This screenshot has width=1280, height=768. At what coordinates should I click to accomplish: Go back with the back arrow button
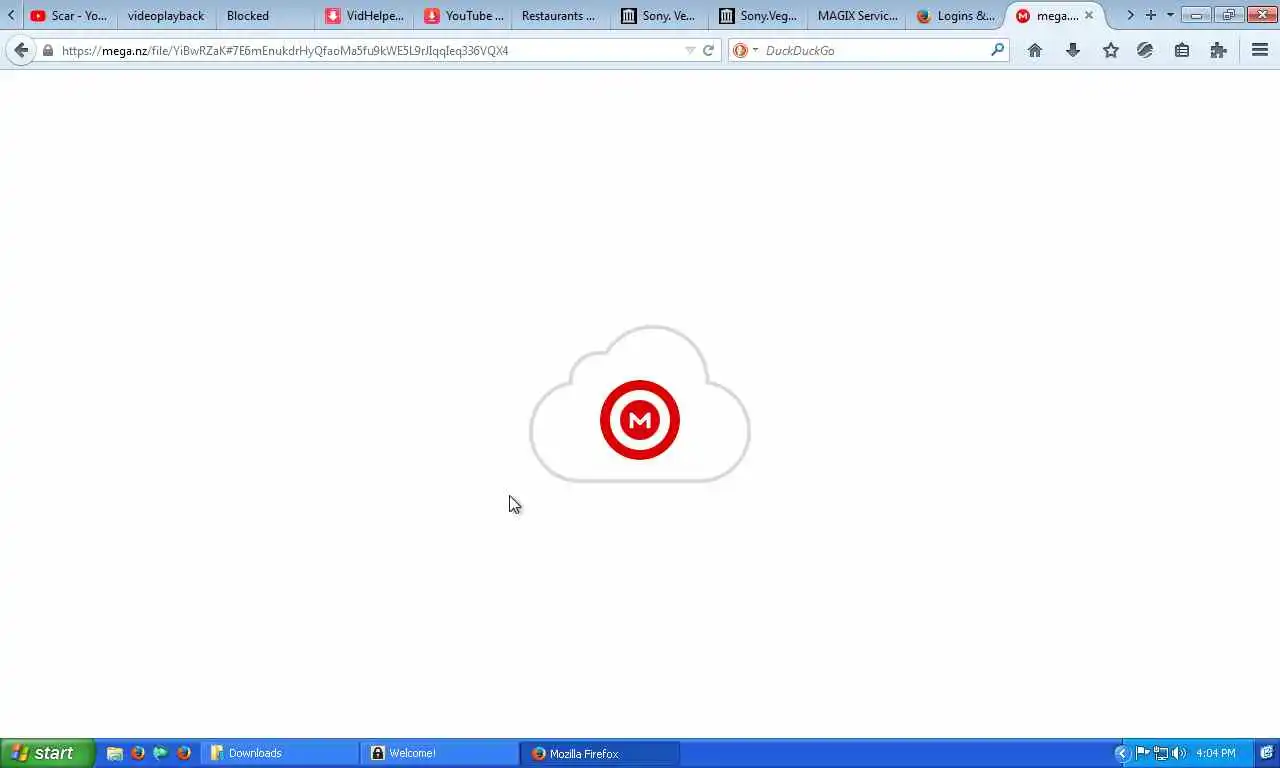click(21, 50)
